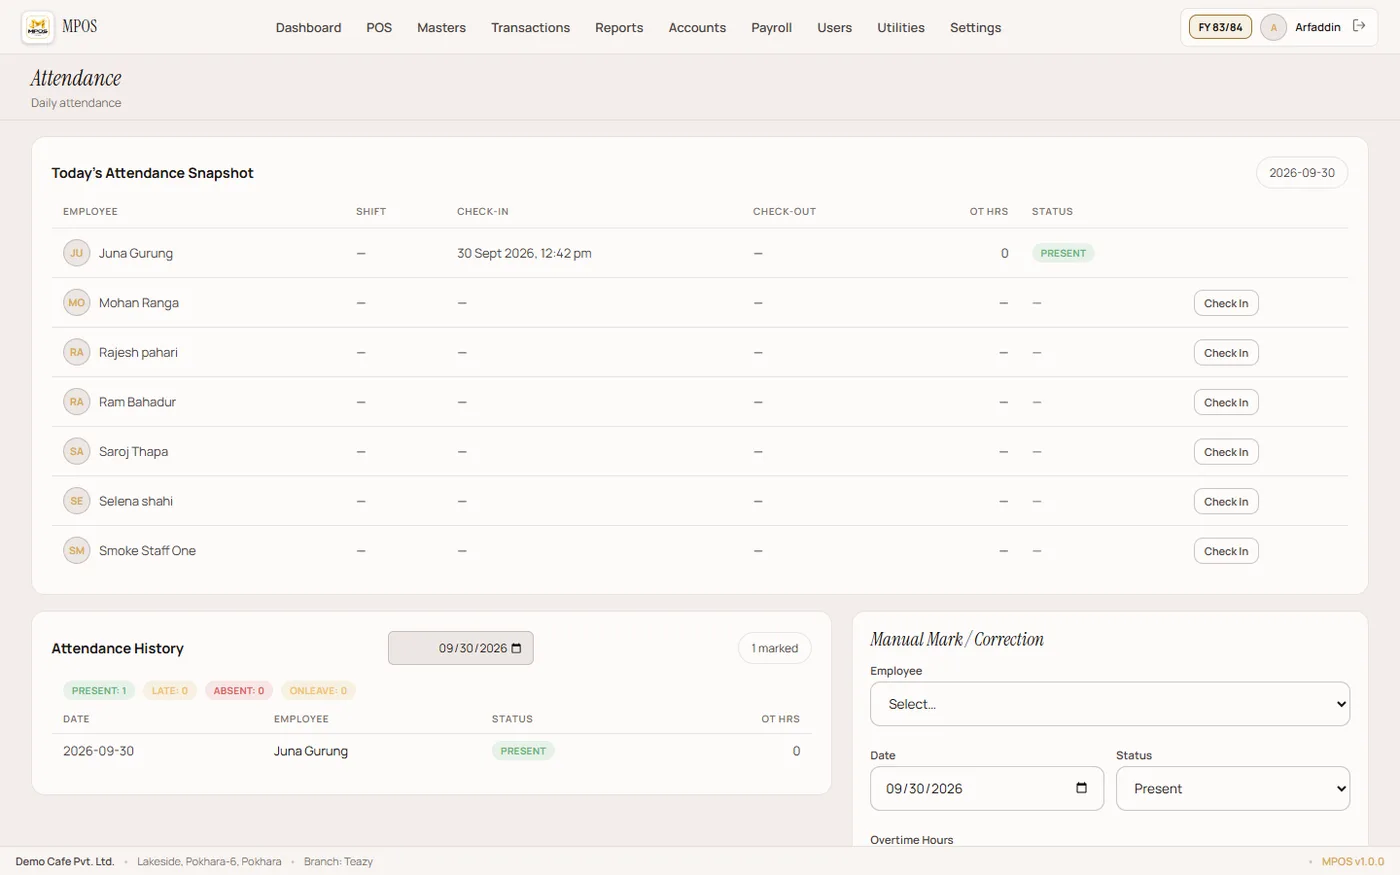Open calendar picker in Manual Mark date

pos(1081,788)
